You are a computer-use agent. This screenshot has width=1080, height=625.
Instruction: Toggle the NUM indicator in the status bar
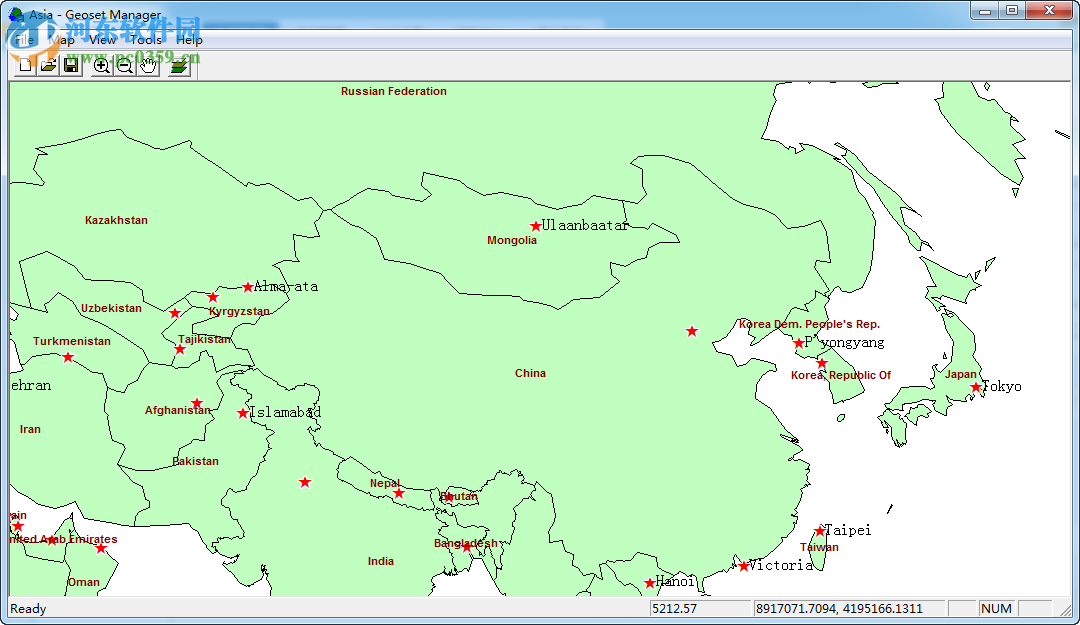[996, 608]
